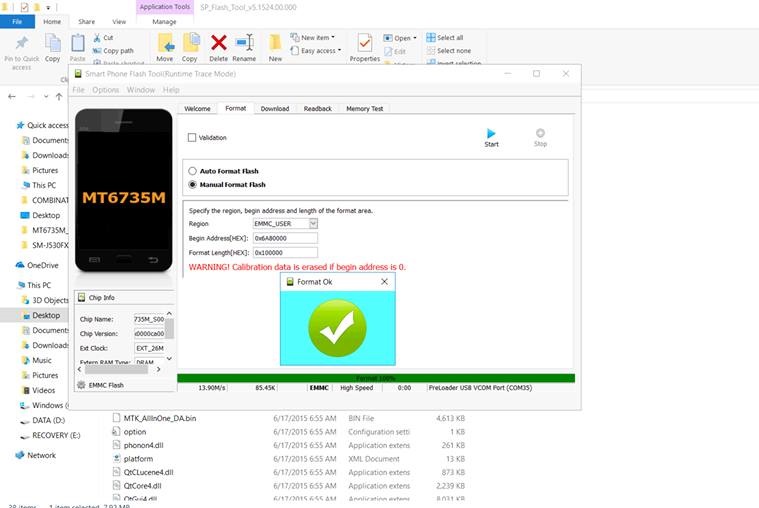This screenshot has height=508, width=759.
Task: Click the Copy path icon
Action: (97, 50)
